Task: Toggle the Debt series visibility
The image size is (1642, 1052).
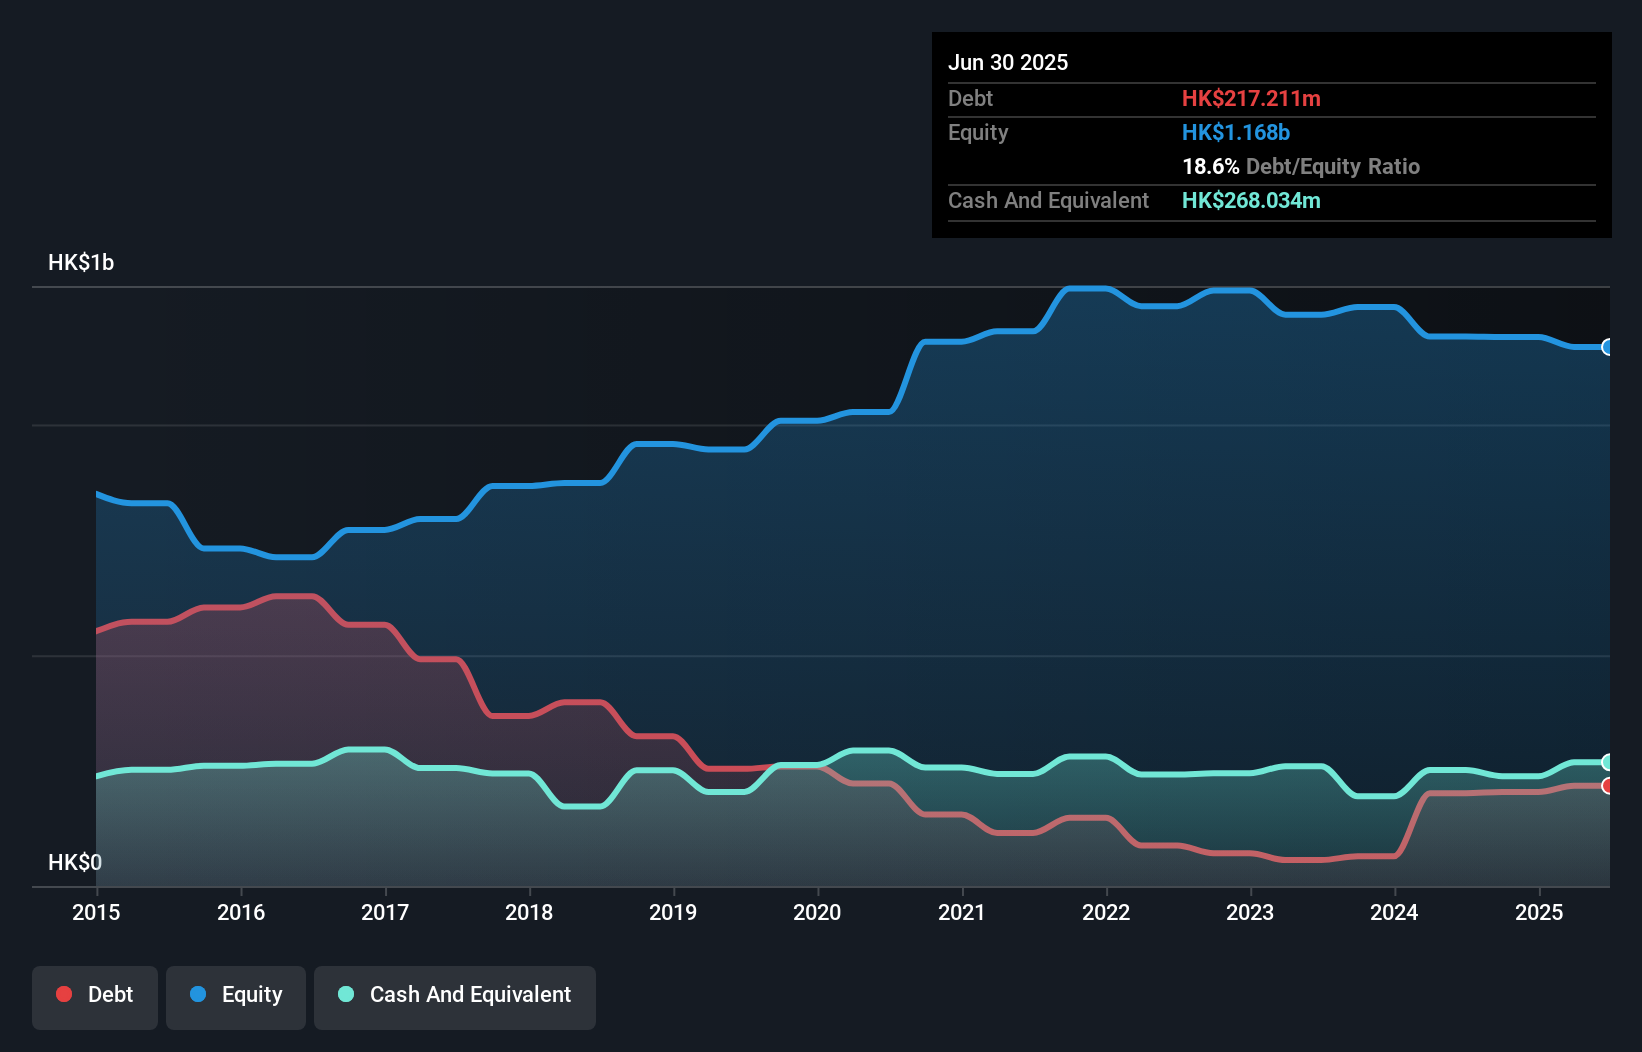Action: coord(95,995)
